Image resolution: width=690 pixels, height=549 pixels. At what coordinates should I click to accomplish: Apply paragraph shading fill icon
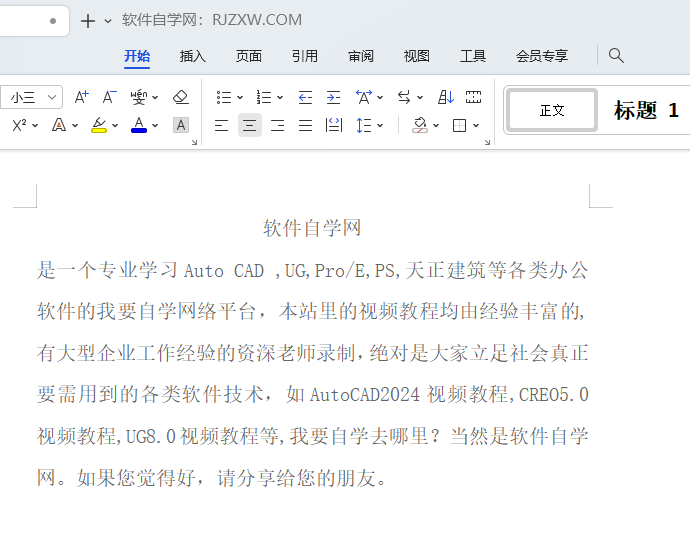[x=420, y=126]
